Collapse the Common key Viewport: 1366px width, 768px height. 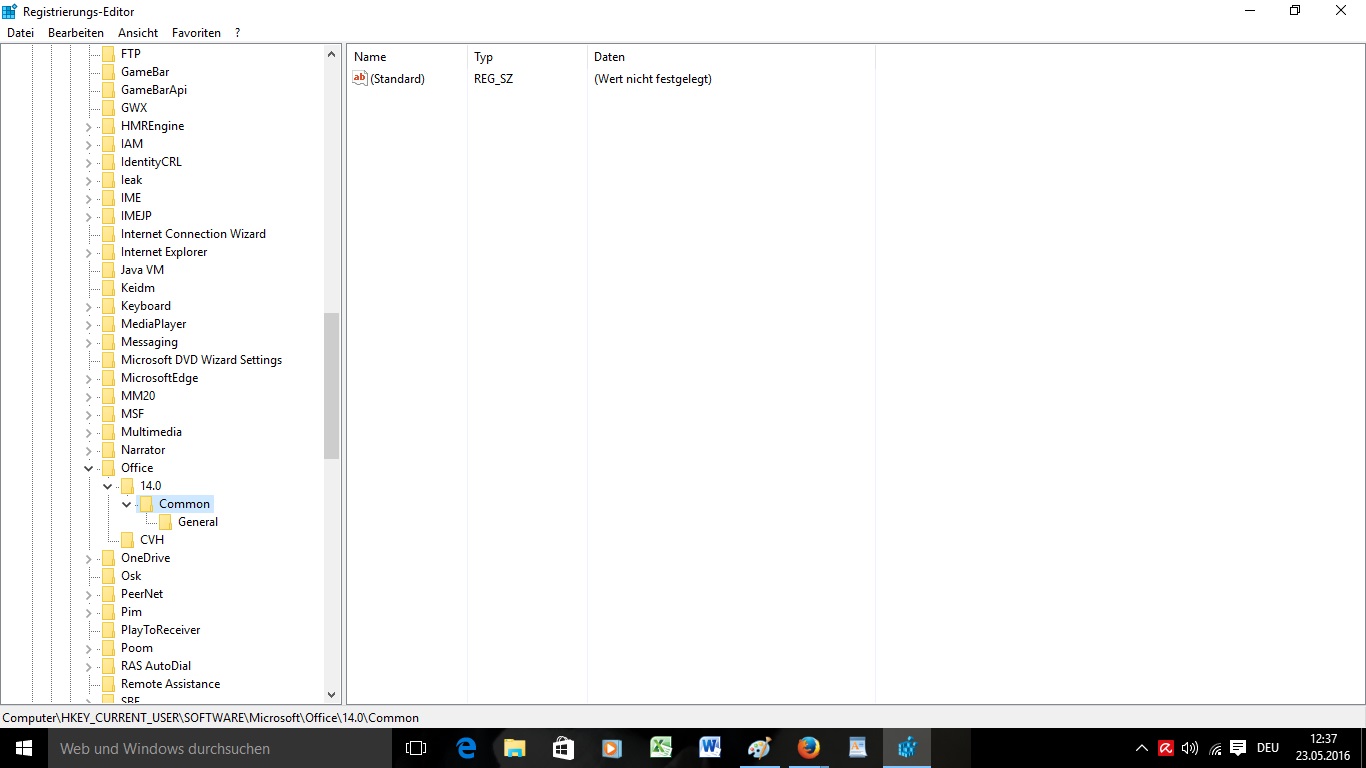pos(126,504)
